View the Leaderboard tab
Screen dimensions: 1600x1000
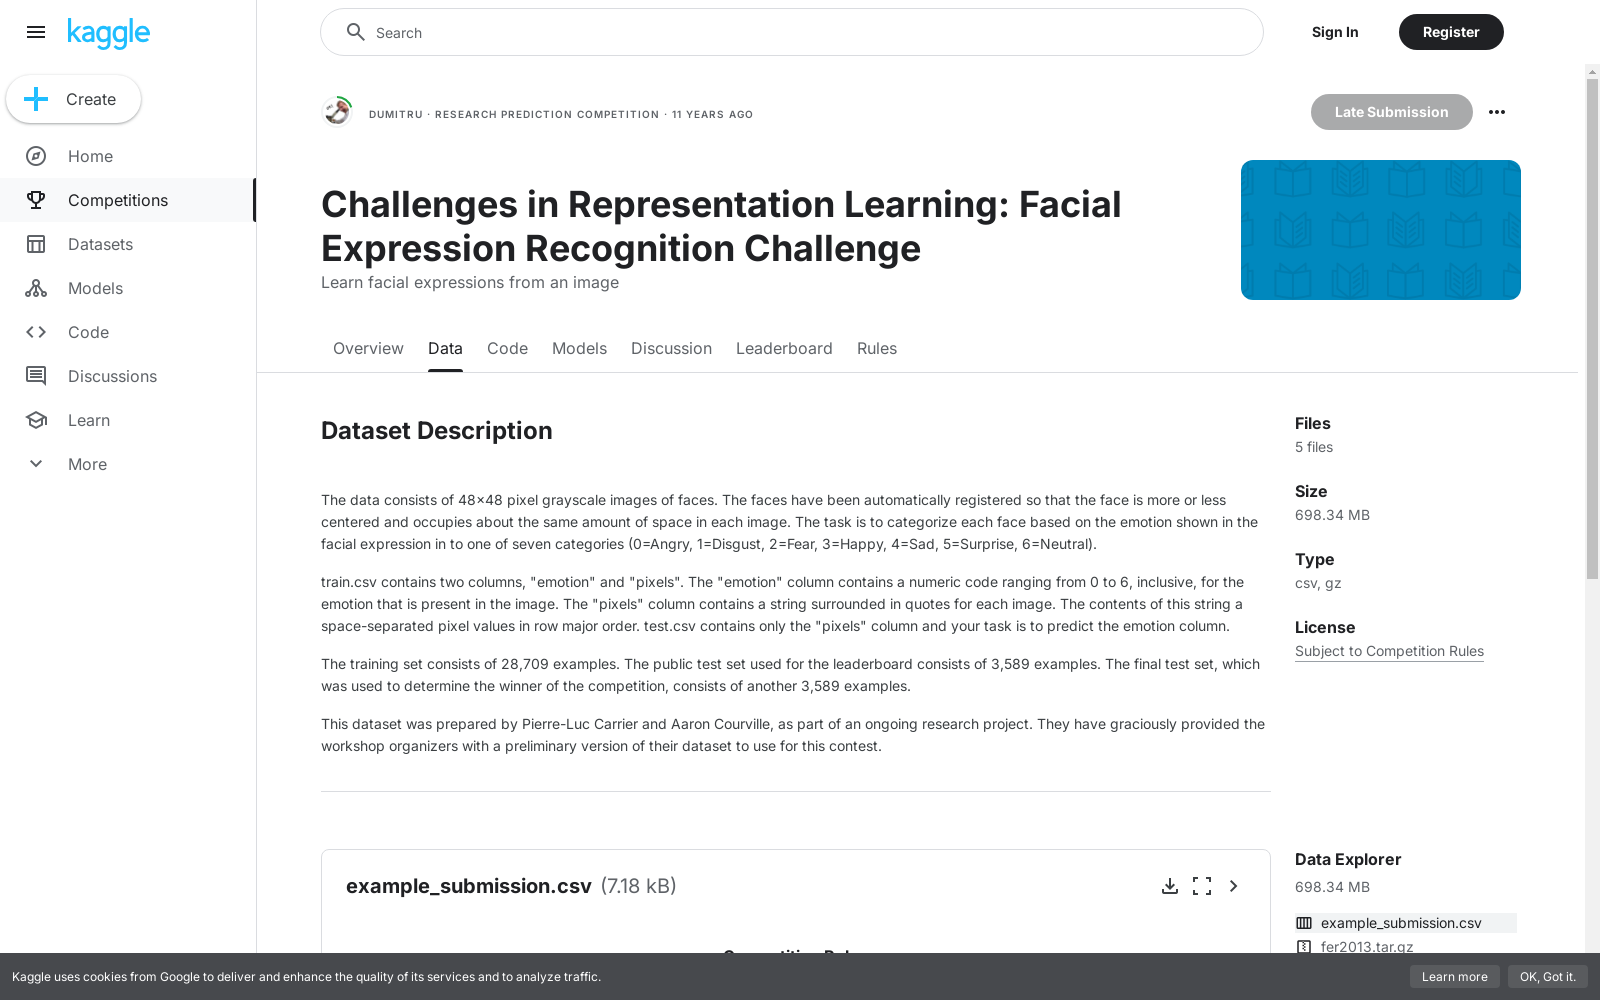point(784,348)
